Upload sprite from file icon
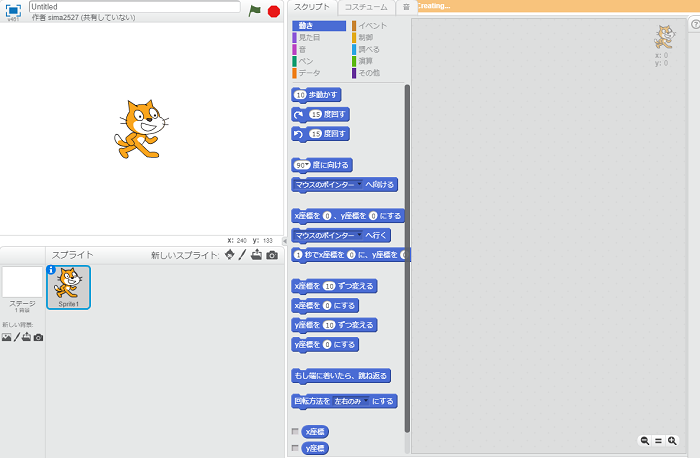Viewport: 700px width, 458px height. coord(256,255)
